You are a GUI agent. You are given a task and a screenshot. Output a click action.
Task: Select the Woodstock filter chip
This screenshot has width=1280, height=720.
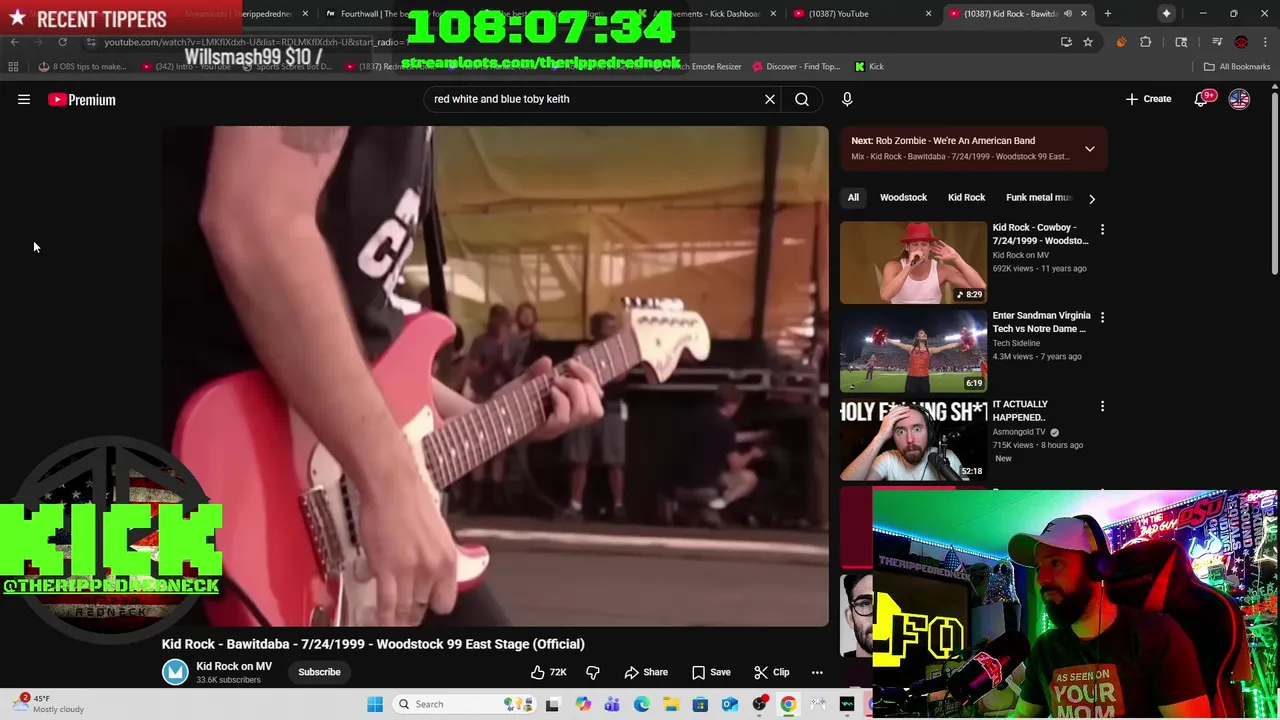[x=903, y=198]
